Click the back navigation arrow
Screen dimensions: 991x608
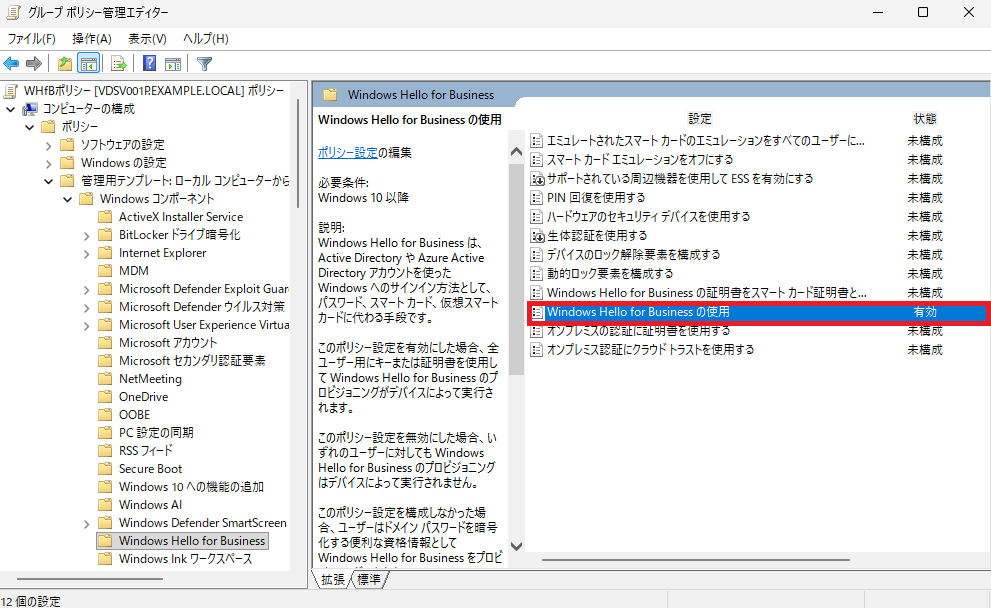coord(11,63)
